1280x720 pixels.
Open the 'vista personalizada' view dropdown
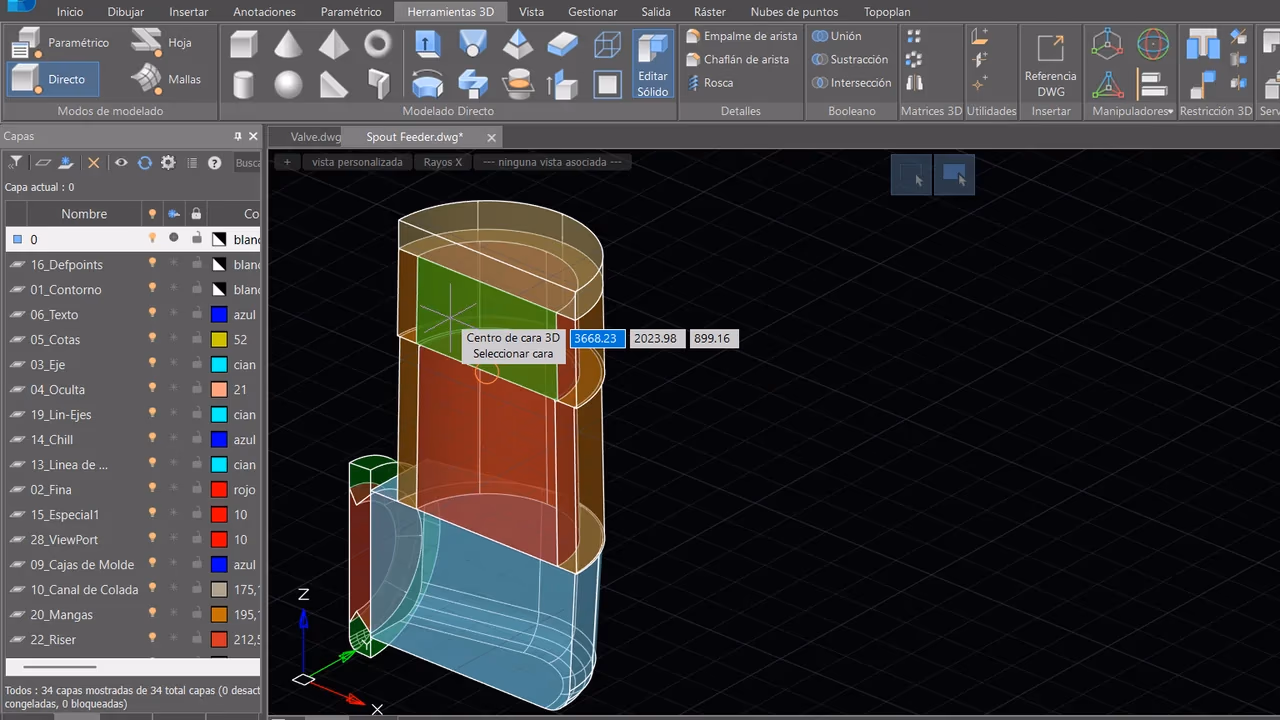[x=357, y=162]
